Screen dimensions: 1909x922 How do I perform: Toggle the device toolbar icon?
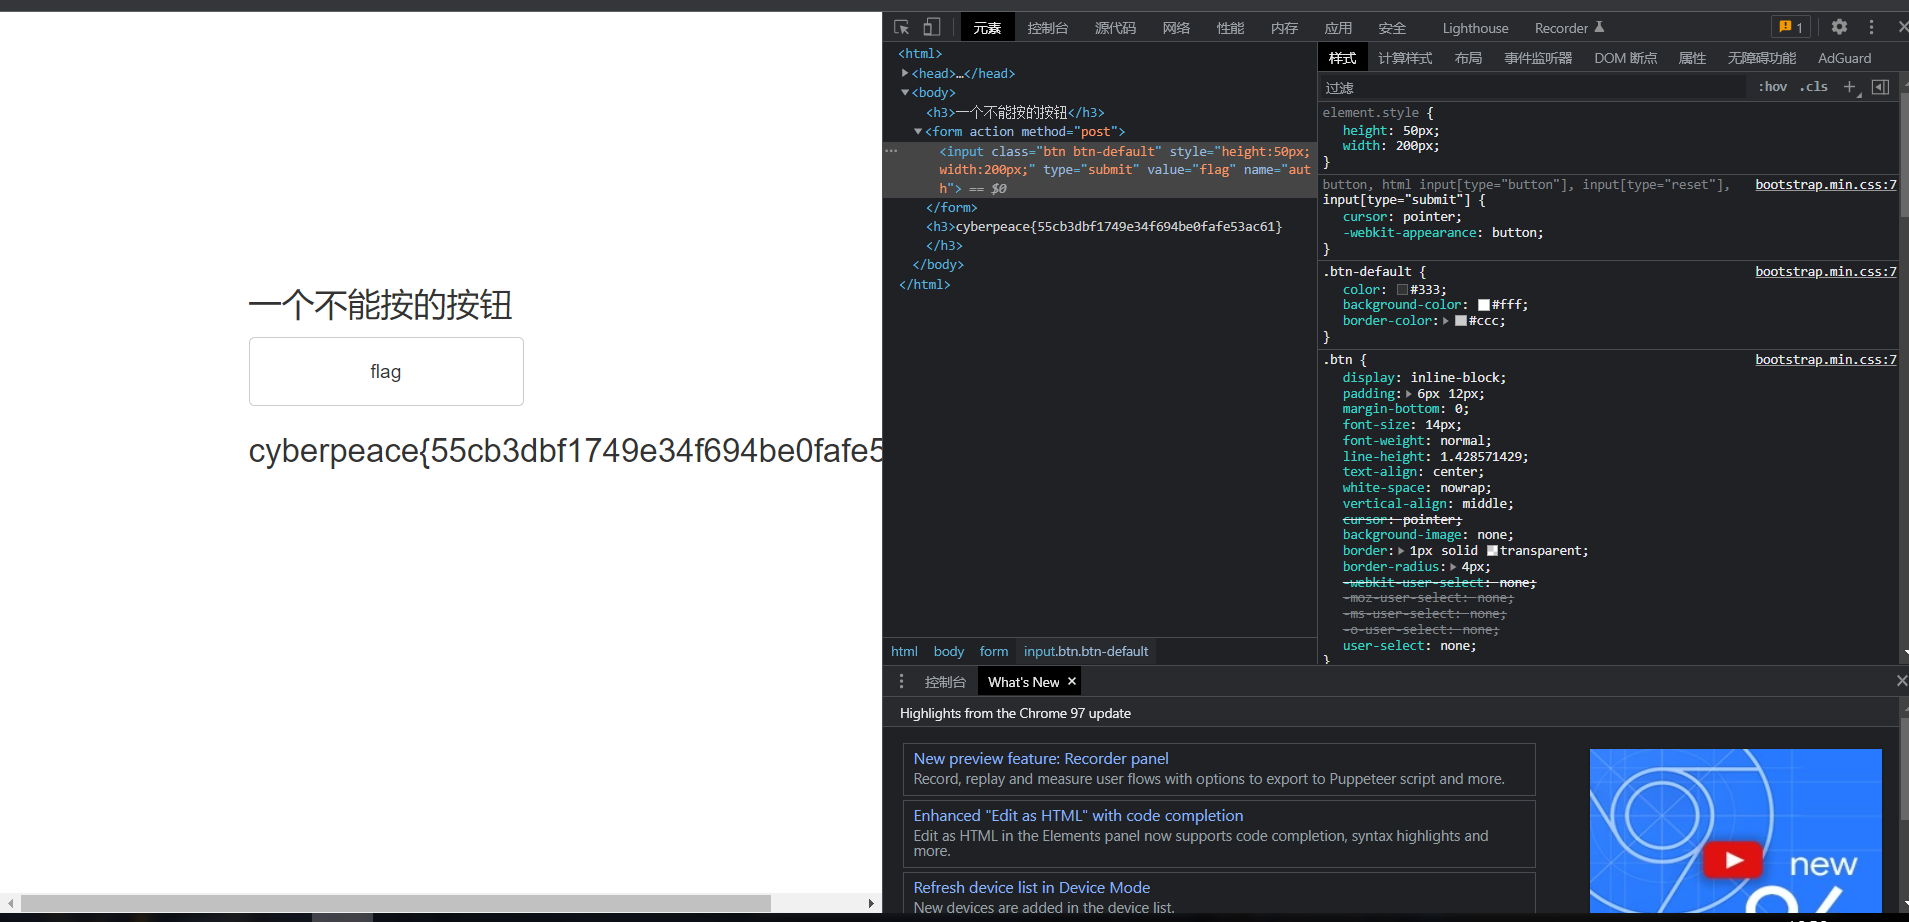coord(931,27)
